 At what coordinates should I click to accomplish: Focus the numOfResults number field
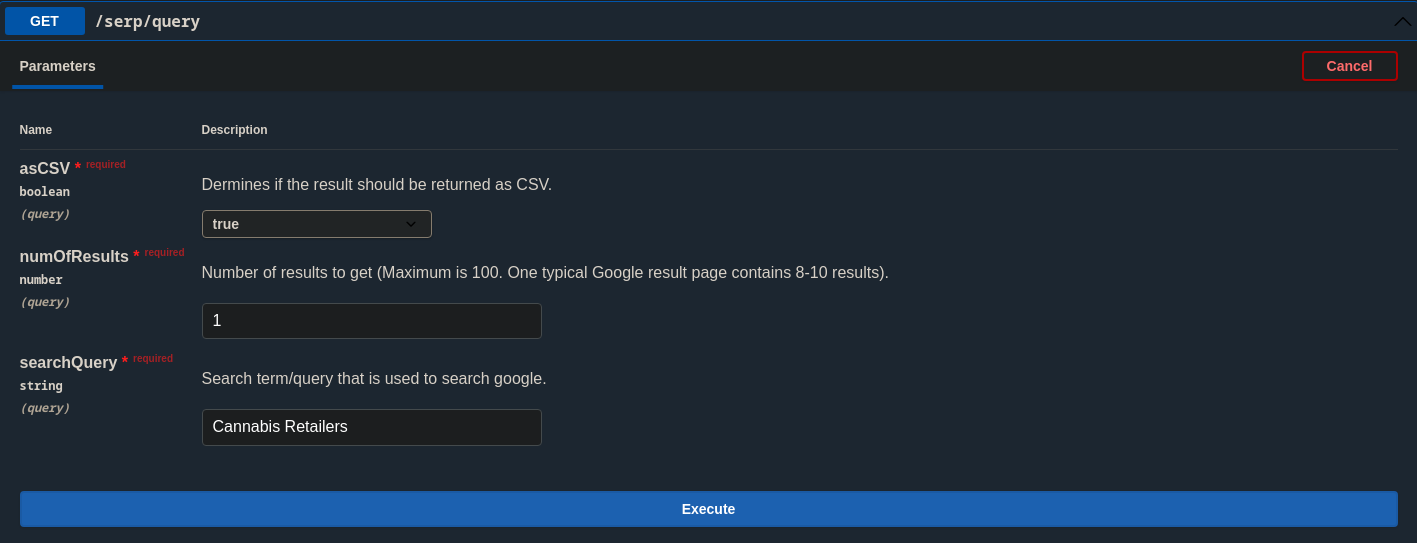click(x=371, y=321)
